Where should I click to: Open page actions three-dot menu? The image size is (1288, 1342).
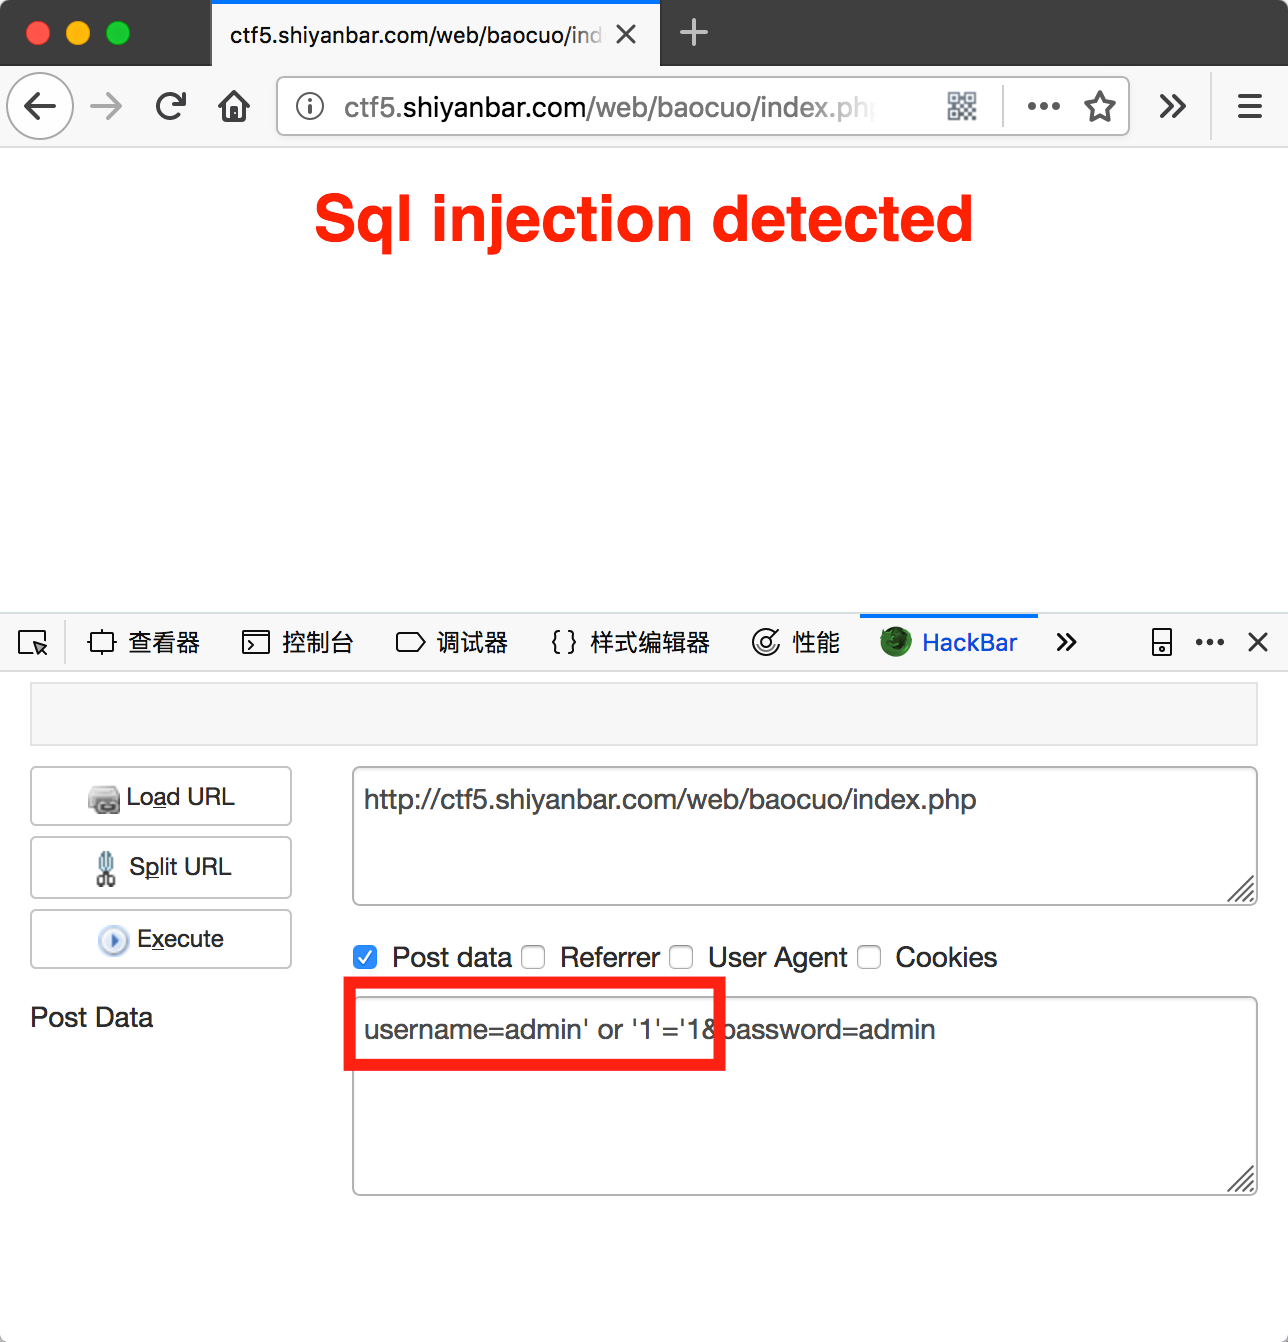pos(1043,106)
